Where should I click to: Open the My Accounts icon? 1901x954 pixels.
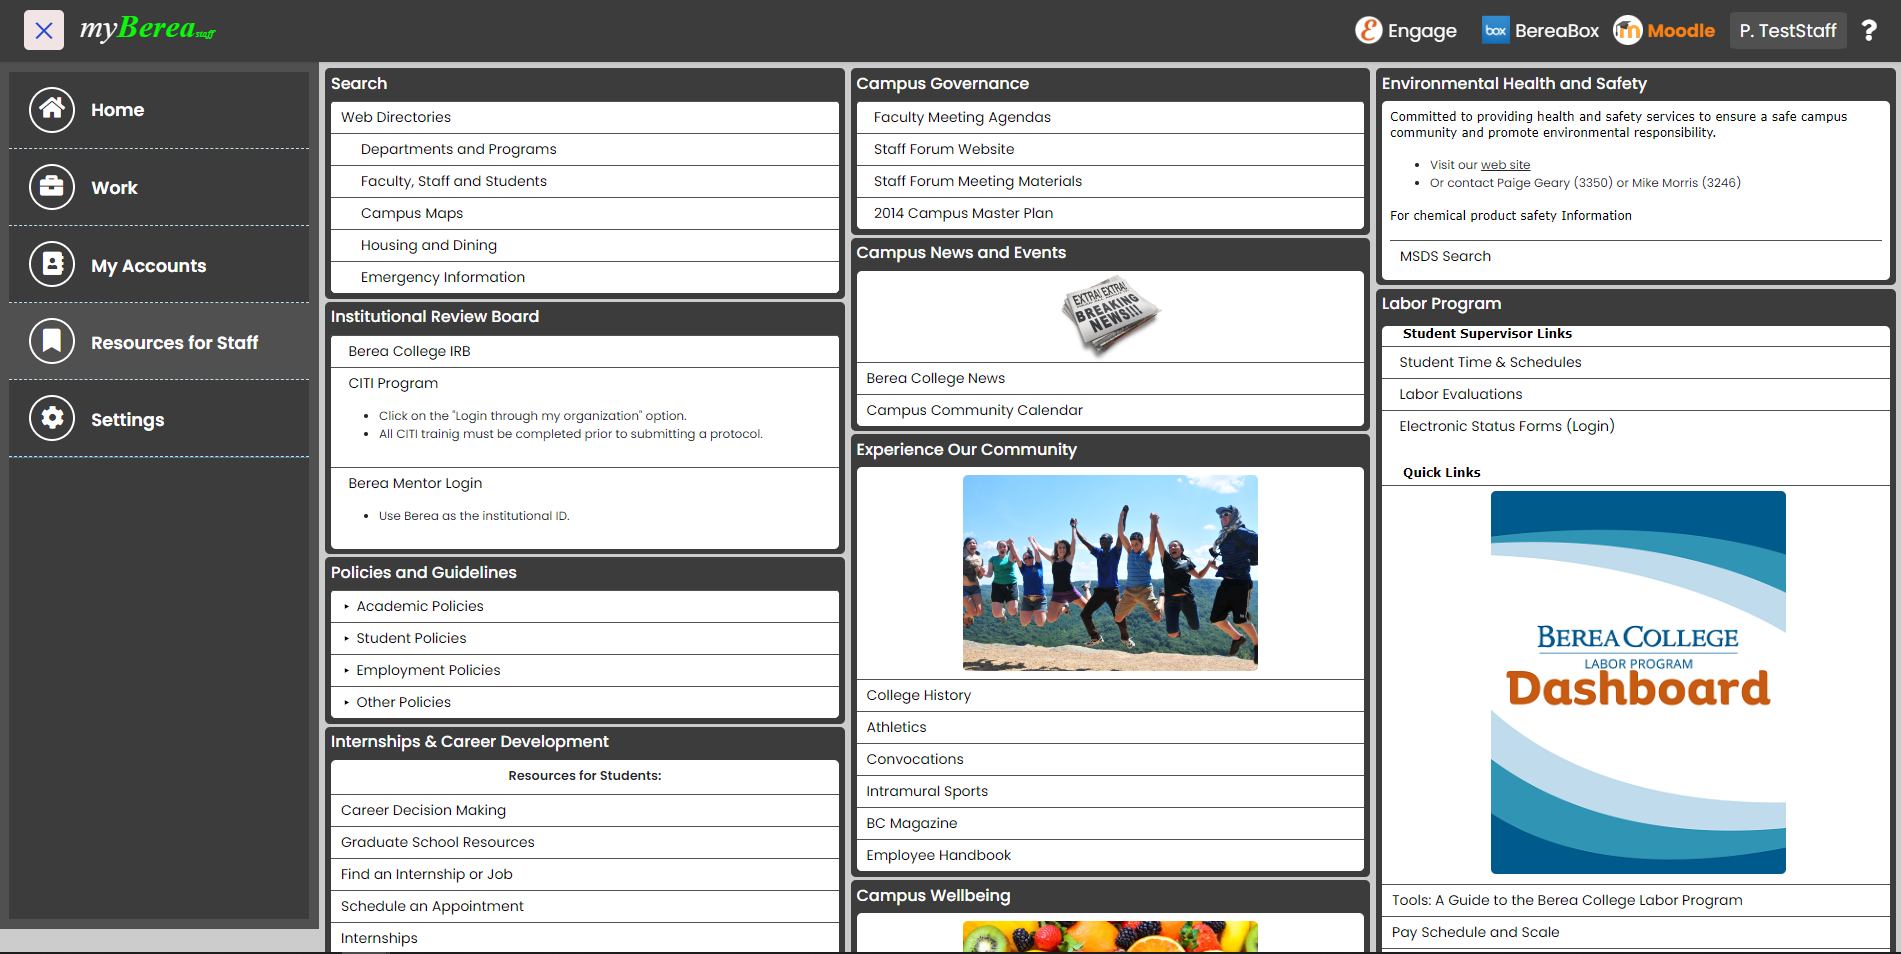(52, 265)
